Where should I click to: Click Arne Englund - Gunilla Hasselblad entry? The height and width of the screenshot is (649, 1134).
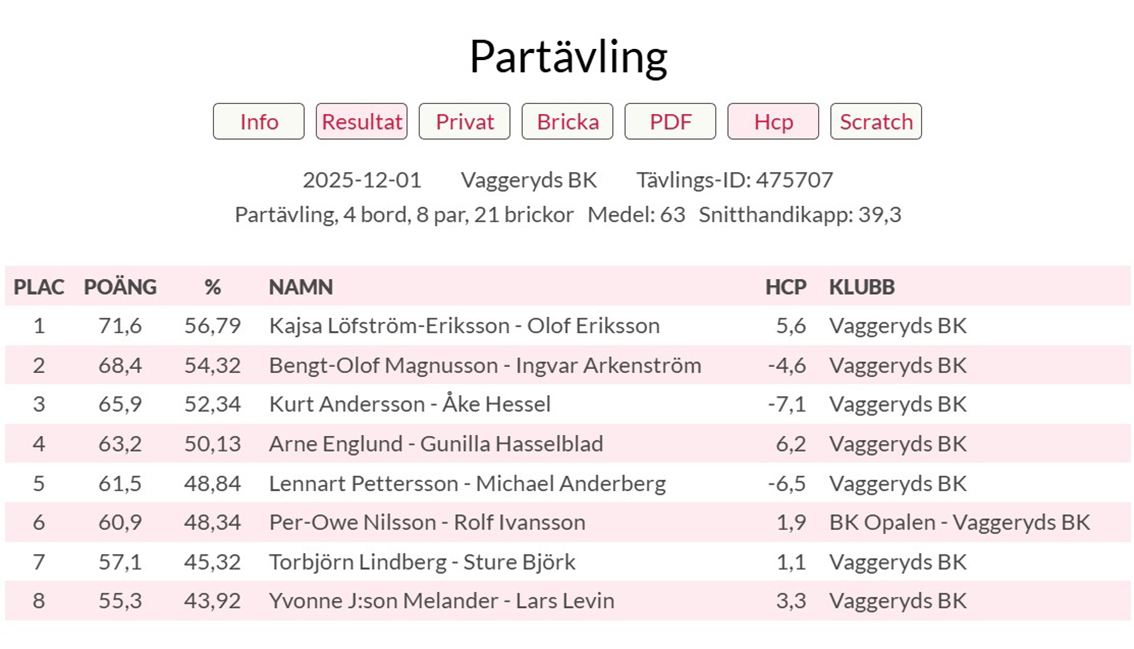click(x=436, y=444)
